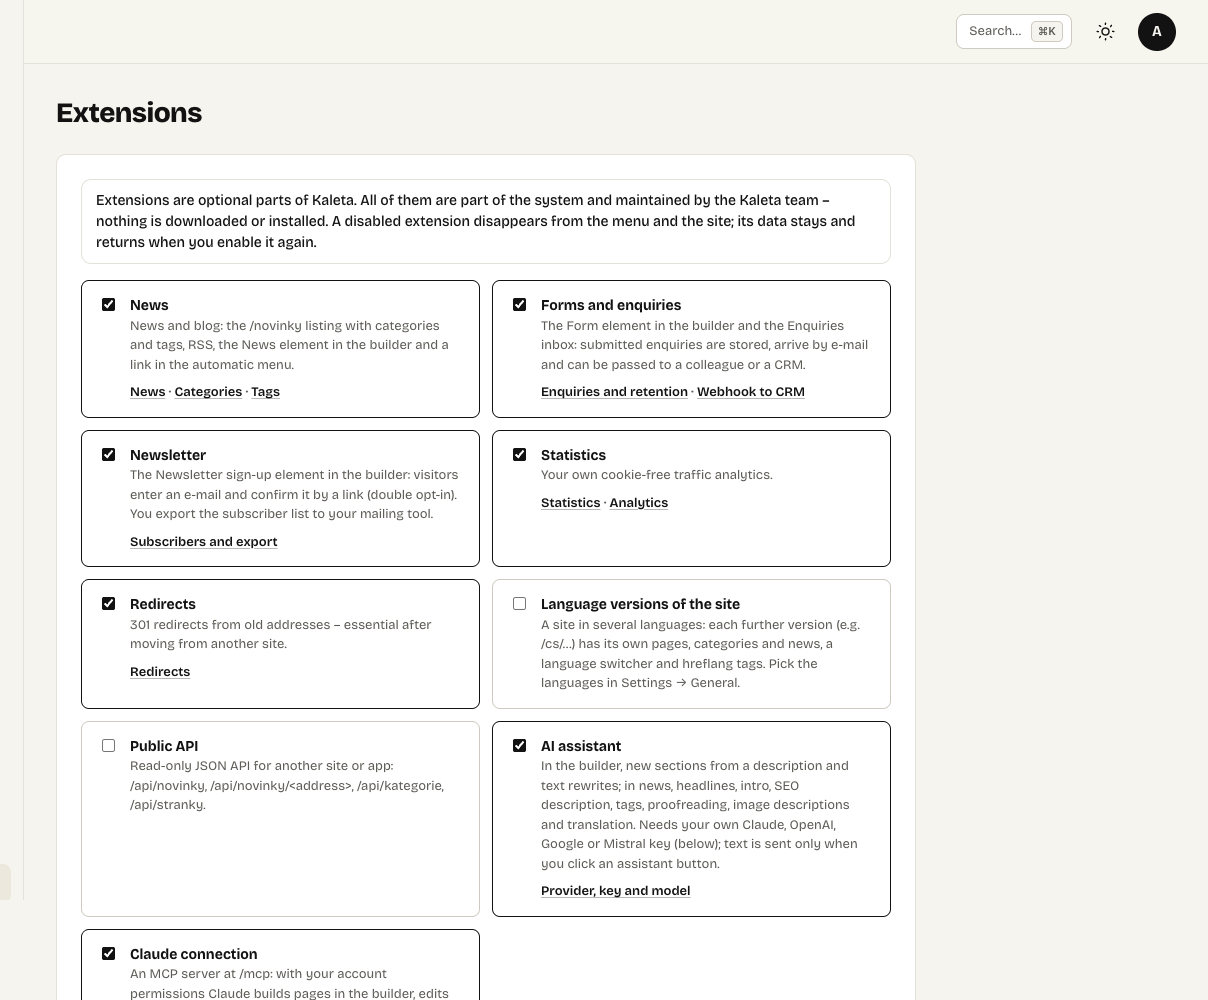
Task: Open Subscribers and export link
Action: (x=203, y=542)
